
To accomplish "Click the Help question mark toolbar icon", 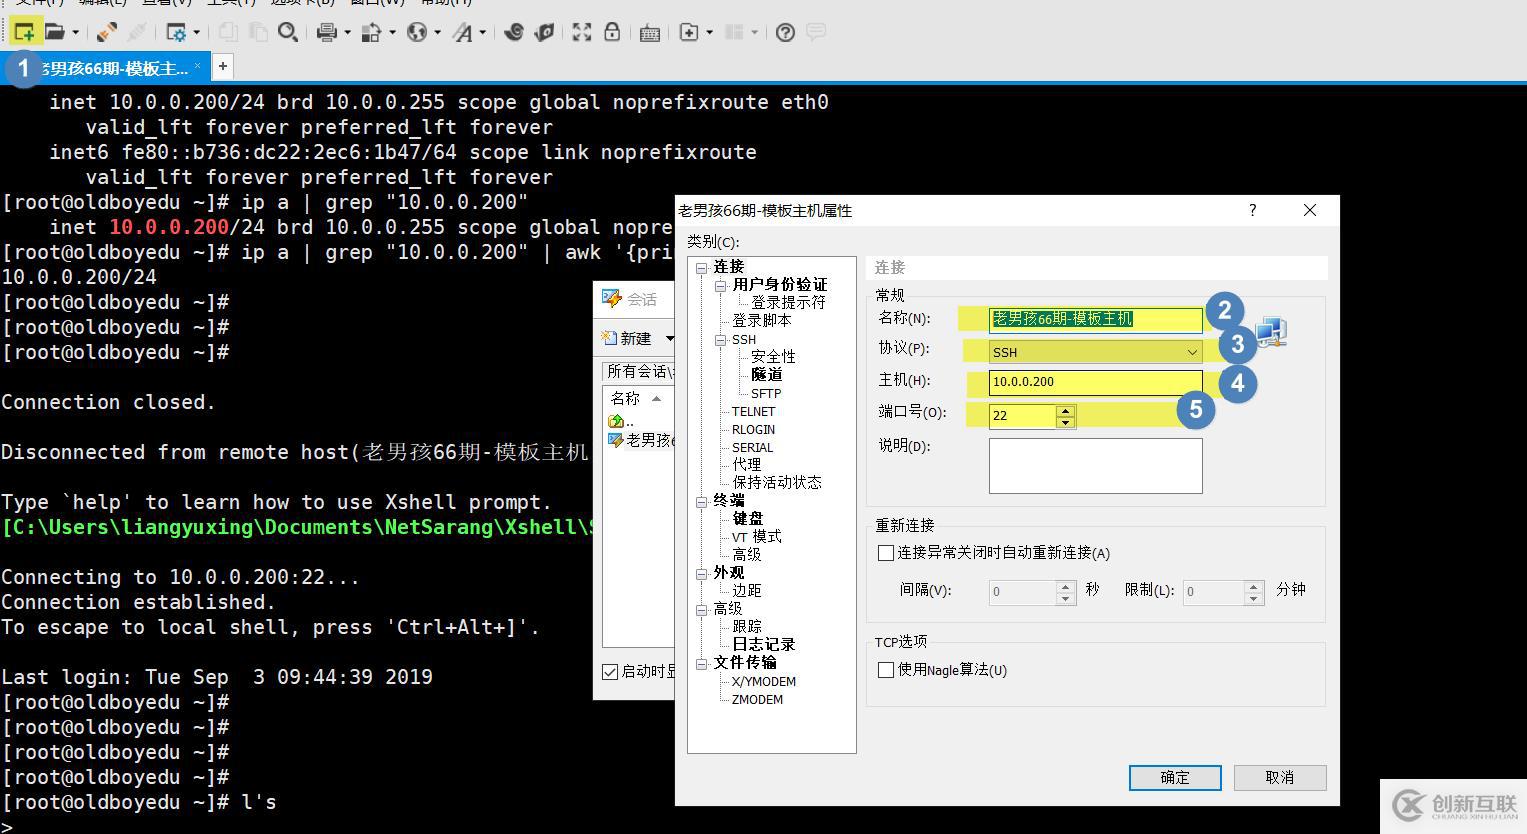I will pyautogui.click(x=785, y=32).
